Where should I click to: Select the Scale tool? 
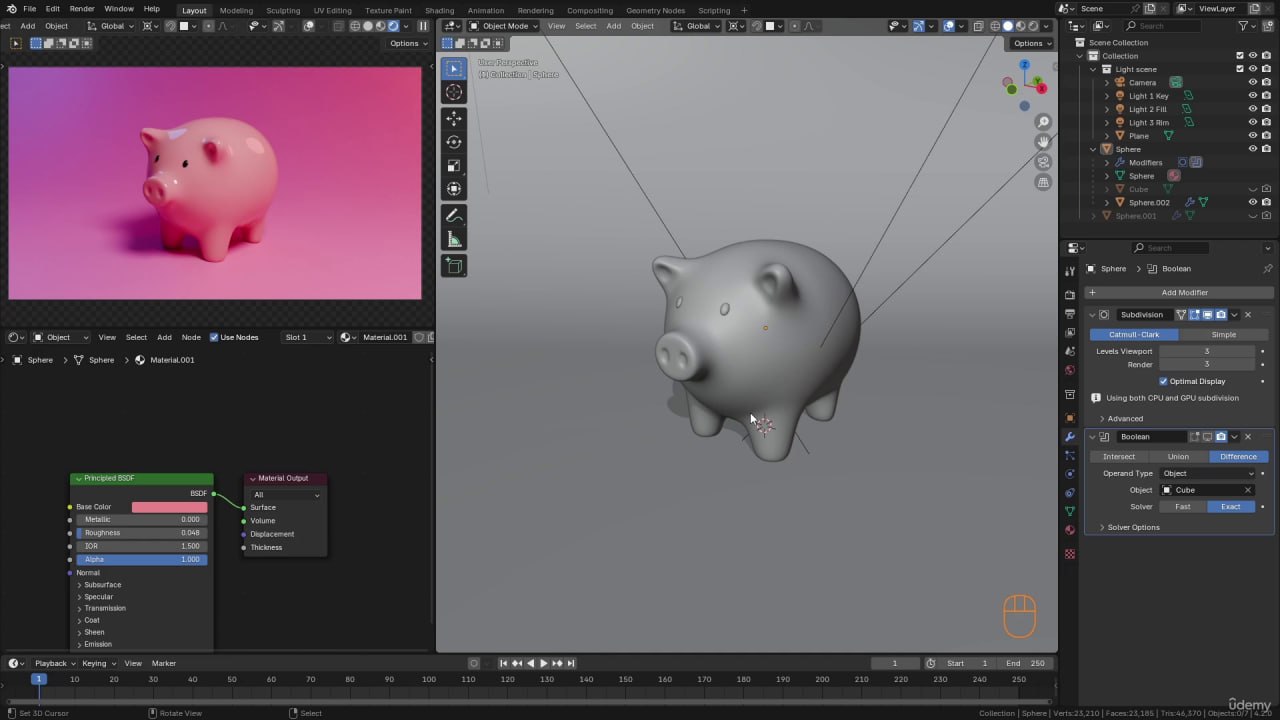pyautogui.click(x=454, y=166)
